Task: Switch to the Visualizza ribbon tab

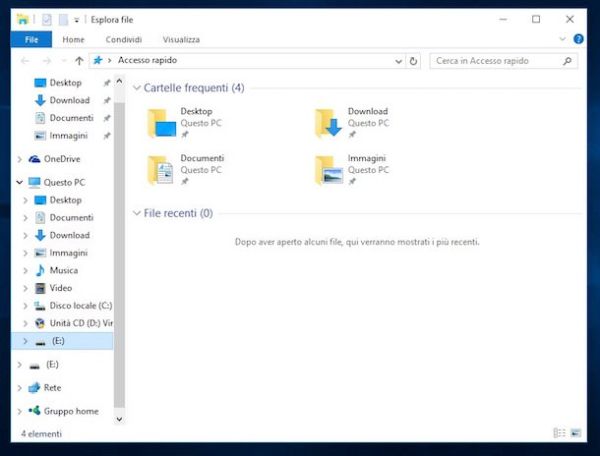Action: tap(181, 39)
